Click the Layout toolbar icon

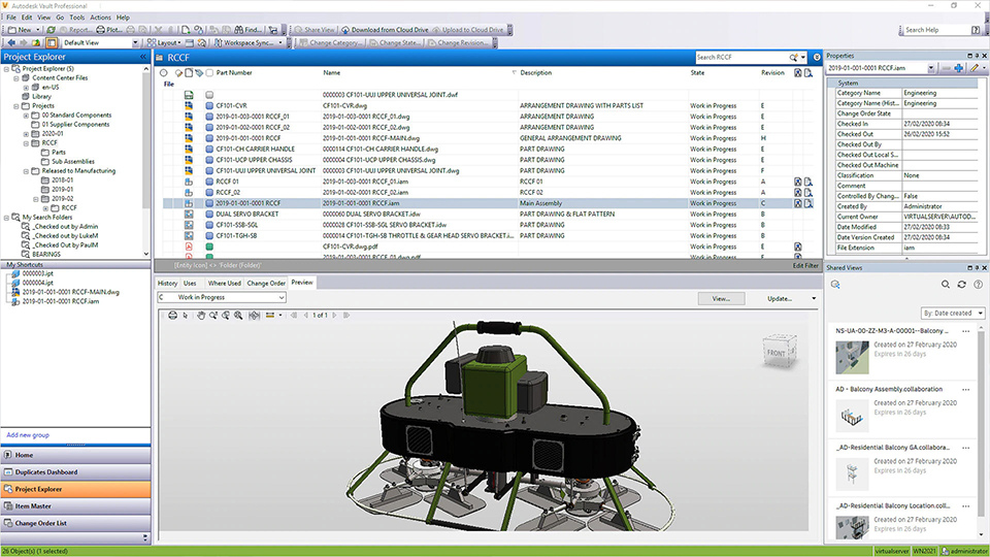[164, 43]
